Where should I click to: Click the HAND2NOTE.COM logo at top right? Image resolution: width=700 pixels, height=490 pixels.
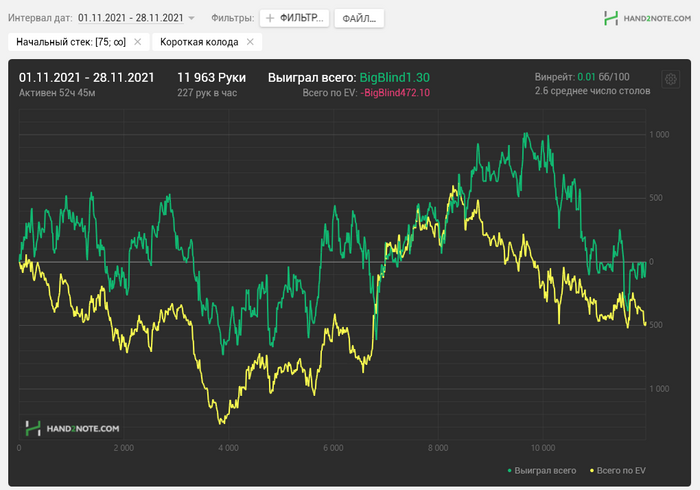[x=647, y=18]
